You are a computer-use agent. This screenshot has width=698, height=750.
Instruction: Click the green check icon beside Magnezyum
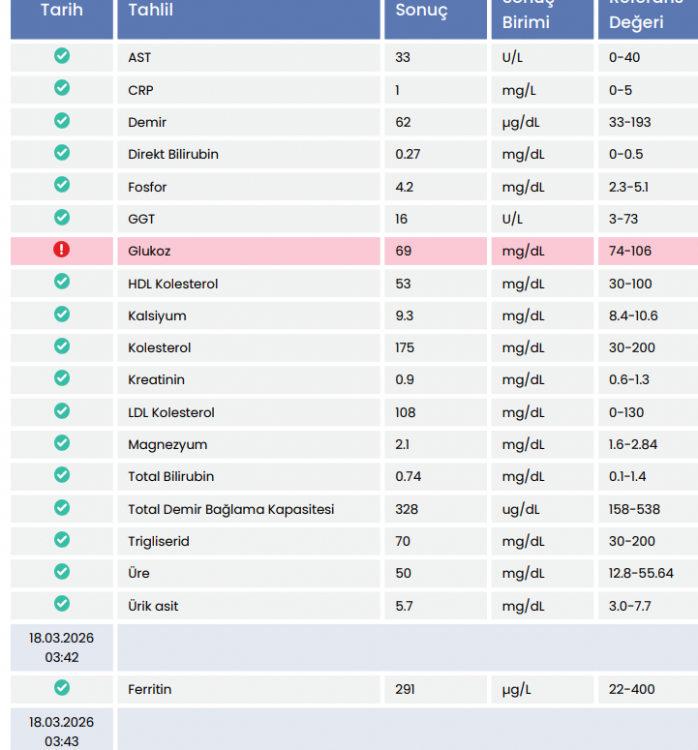click(x=61, y=443)
